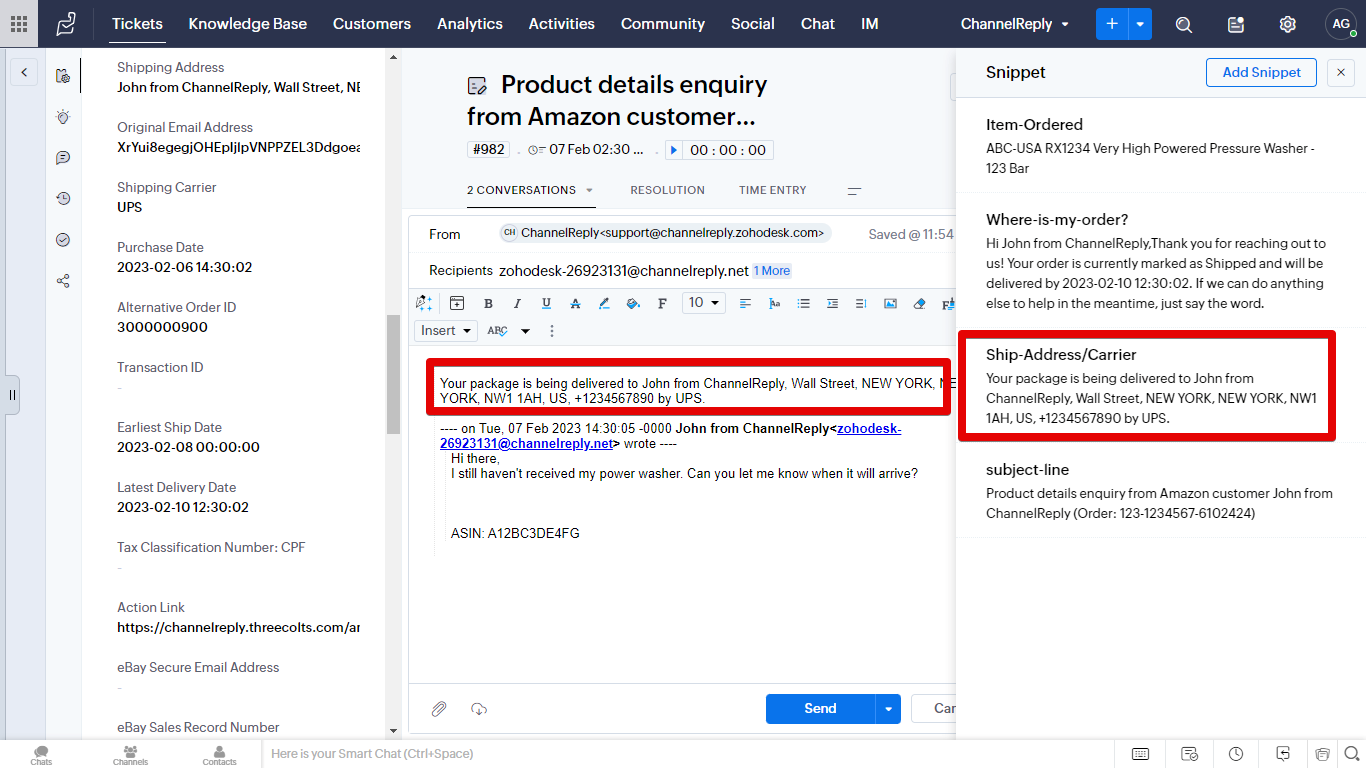This screenshot has height=768, width=1366.
Task: Click the Zia AI writing assistant icon
Action: click(x=424, y=303)
